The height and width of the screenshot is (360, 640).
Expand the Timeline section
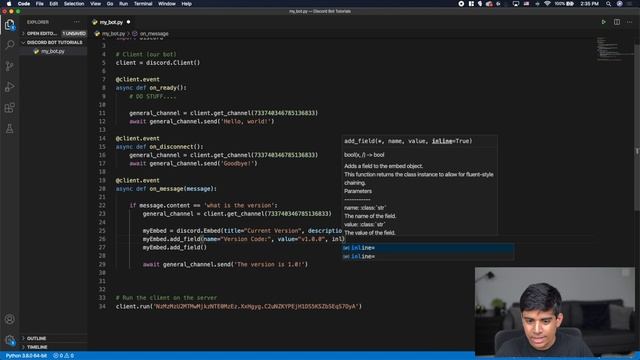(37, 347)
